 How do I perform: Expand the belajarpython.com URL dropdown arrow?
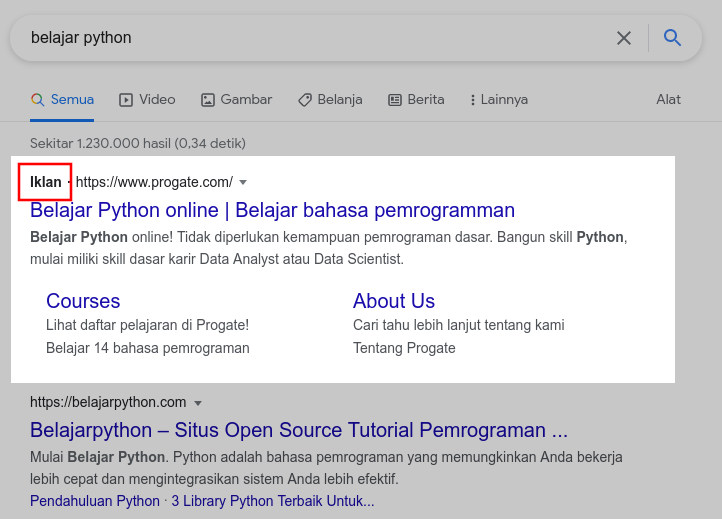coord(198,403)
